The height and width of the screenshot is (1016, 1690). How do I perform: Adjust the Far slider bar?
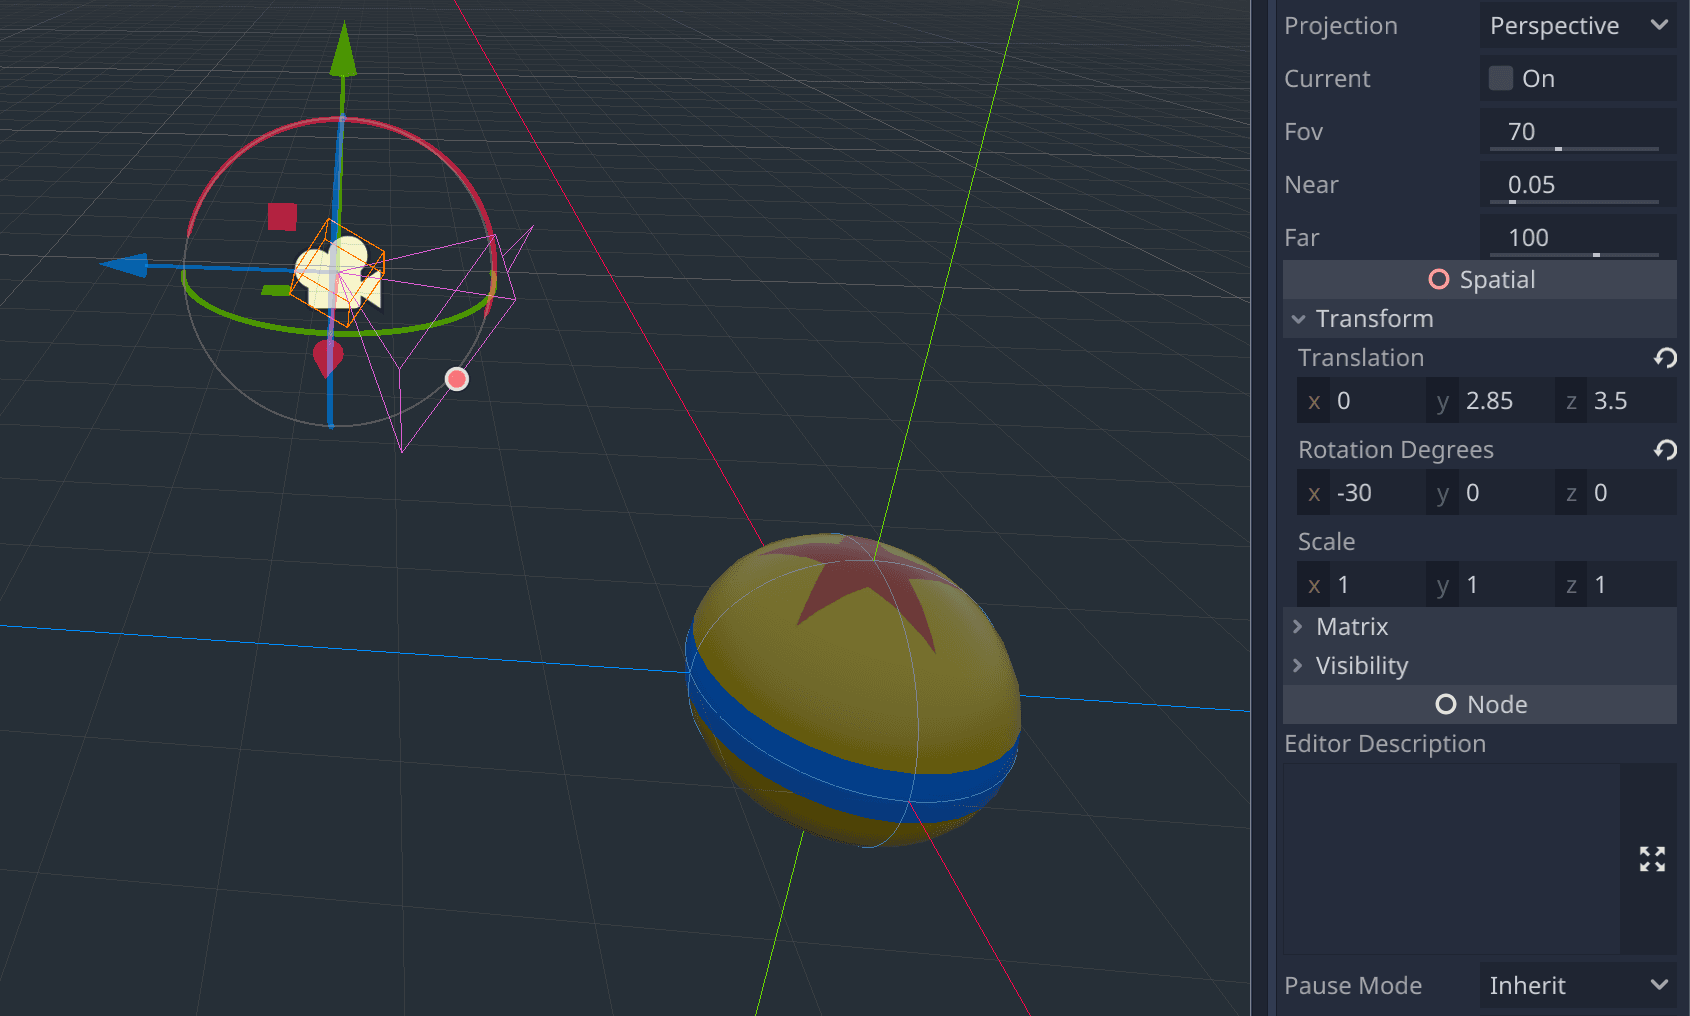tap(1574, 255)
